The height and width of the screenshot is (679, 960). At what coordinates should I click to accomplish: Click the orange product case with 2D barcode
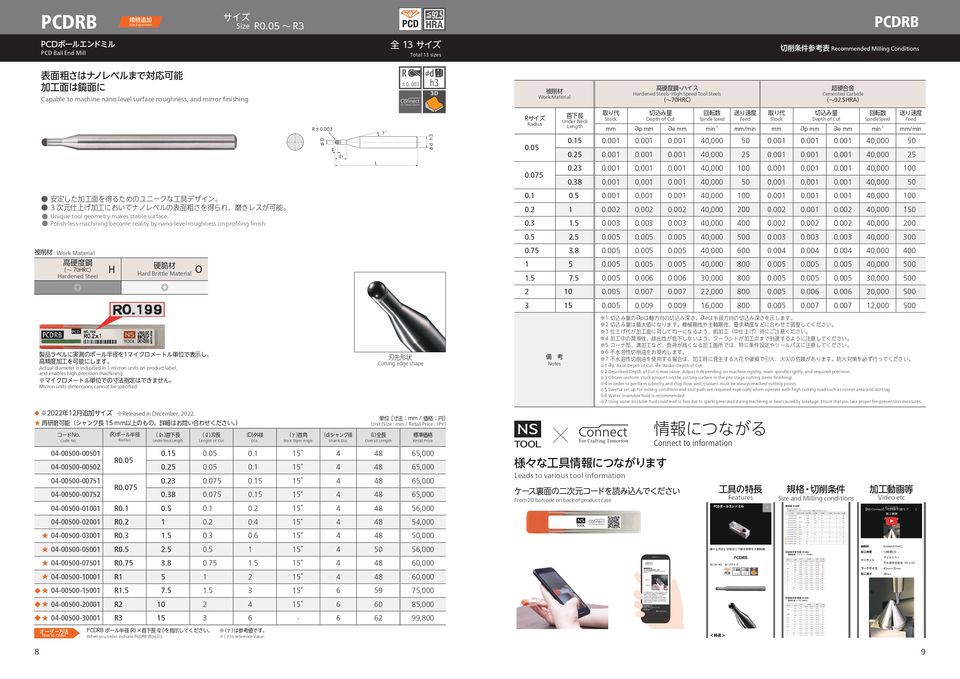tap(583, 522)
